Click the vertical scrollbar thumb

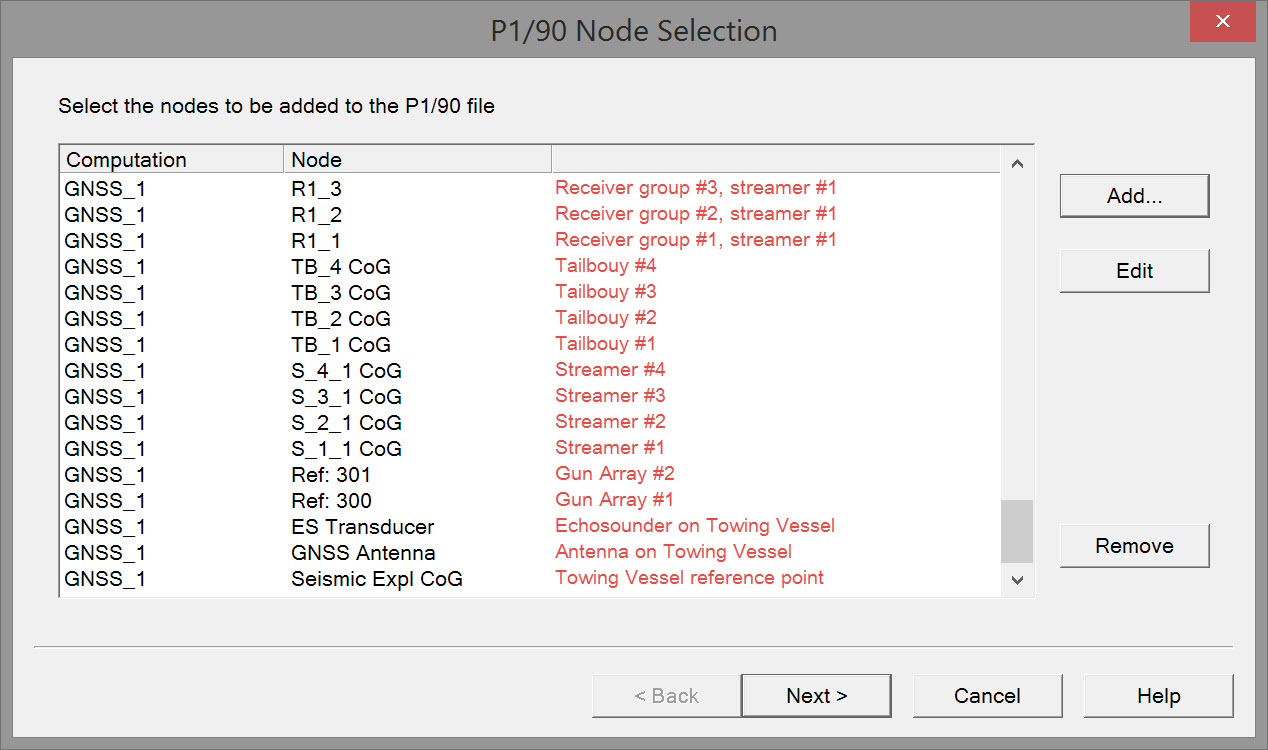point(1017,531)
